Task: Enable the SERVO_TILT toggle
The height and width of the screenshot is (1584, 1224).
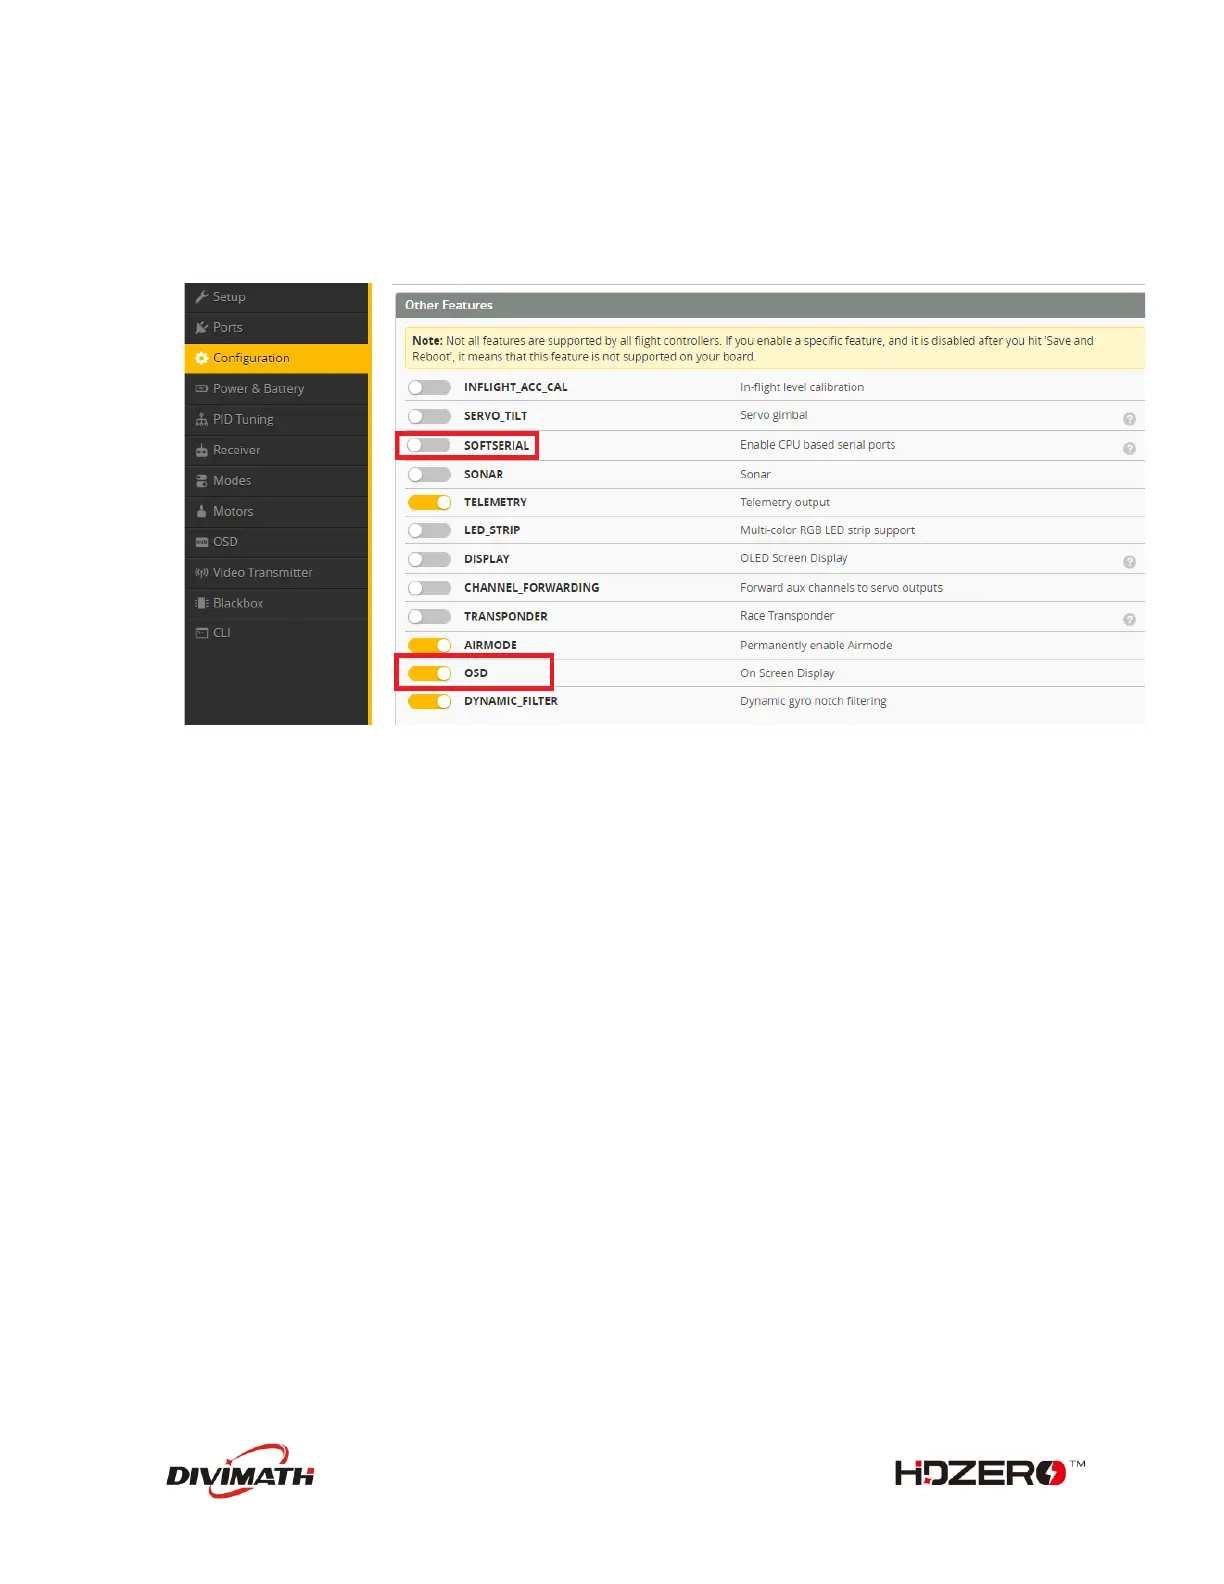Action: [429, 416]
